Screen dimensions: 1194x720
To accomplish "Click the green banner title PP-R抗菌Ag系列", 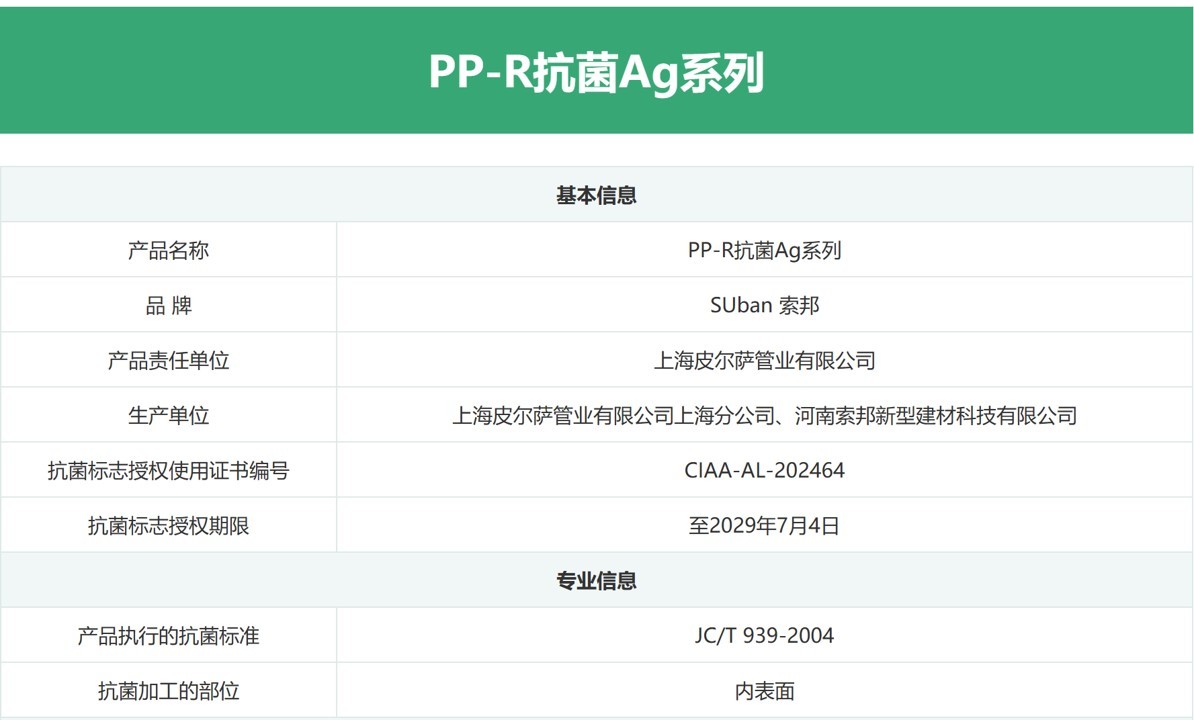I will [596, 73].
